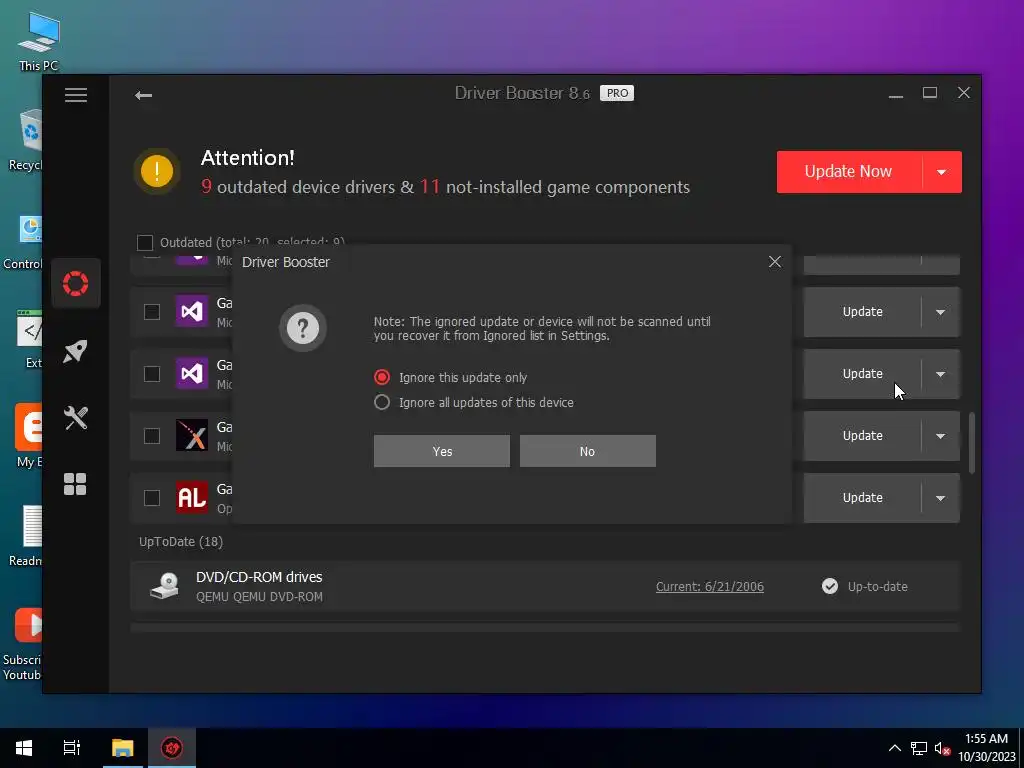Click the 'Up-to-date' status text

tap(878, 586)
